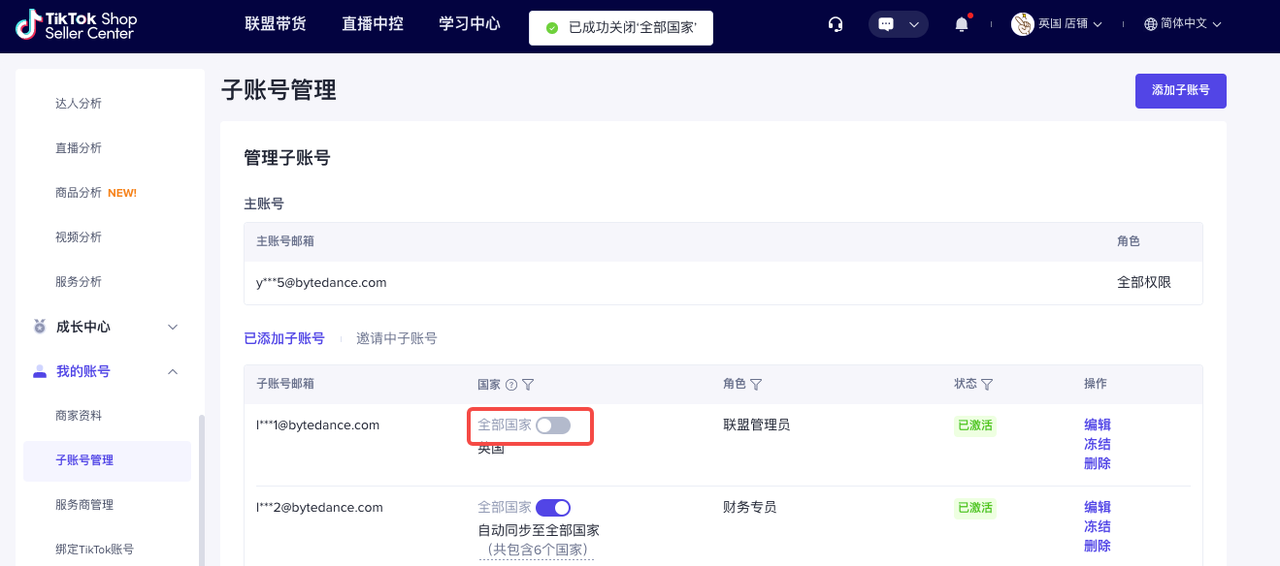Open customer support headset icon
The width and height of the screenshot is (1280, 566).
tap(836, 24)
